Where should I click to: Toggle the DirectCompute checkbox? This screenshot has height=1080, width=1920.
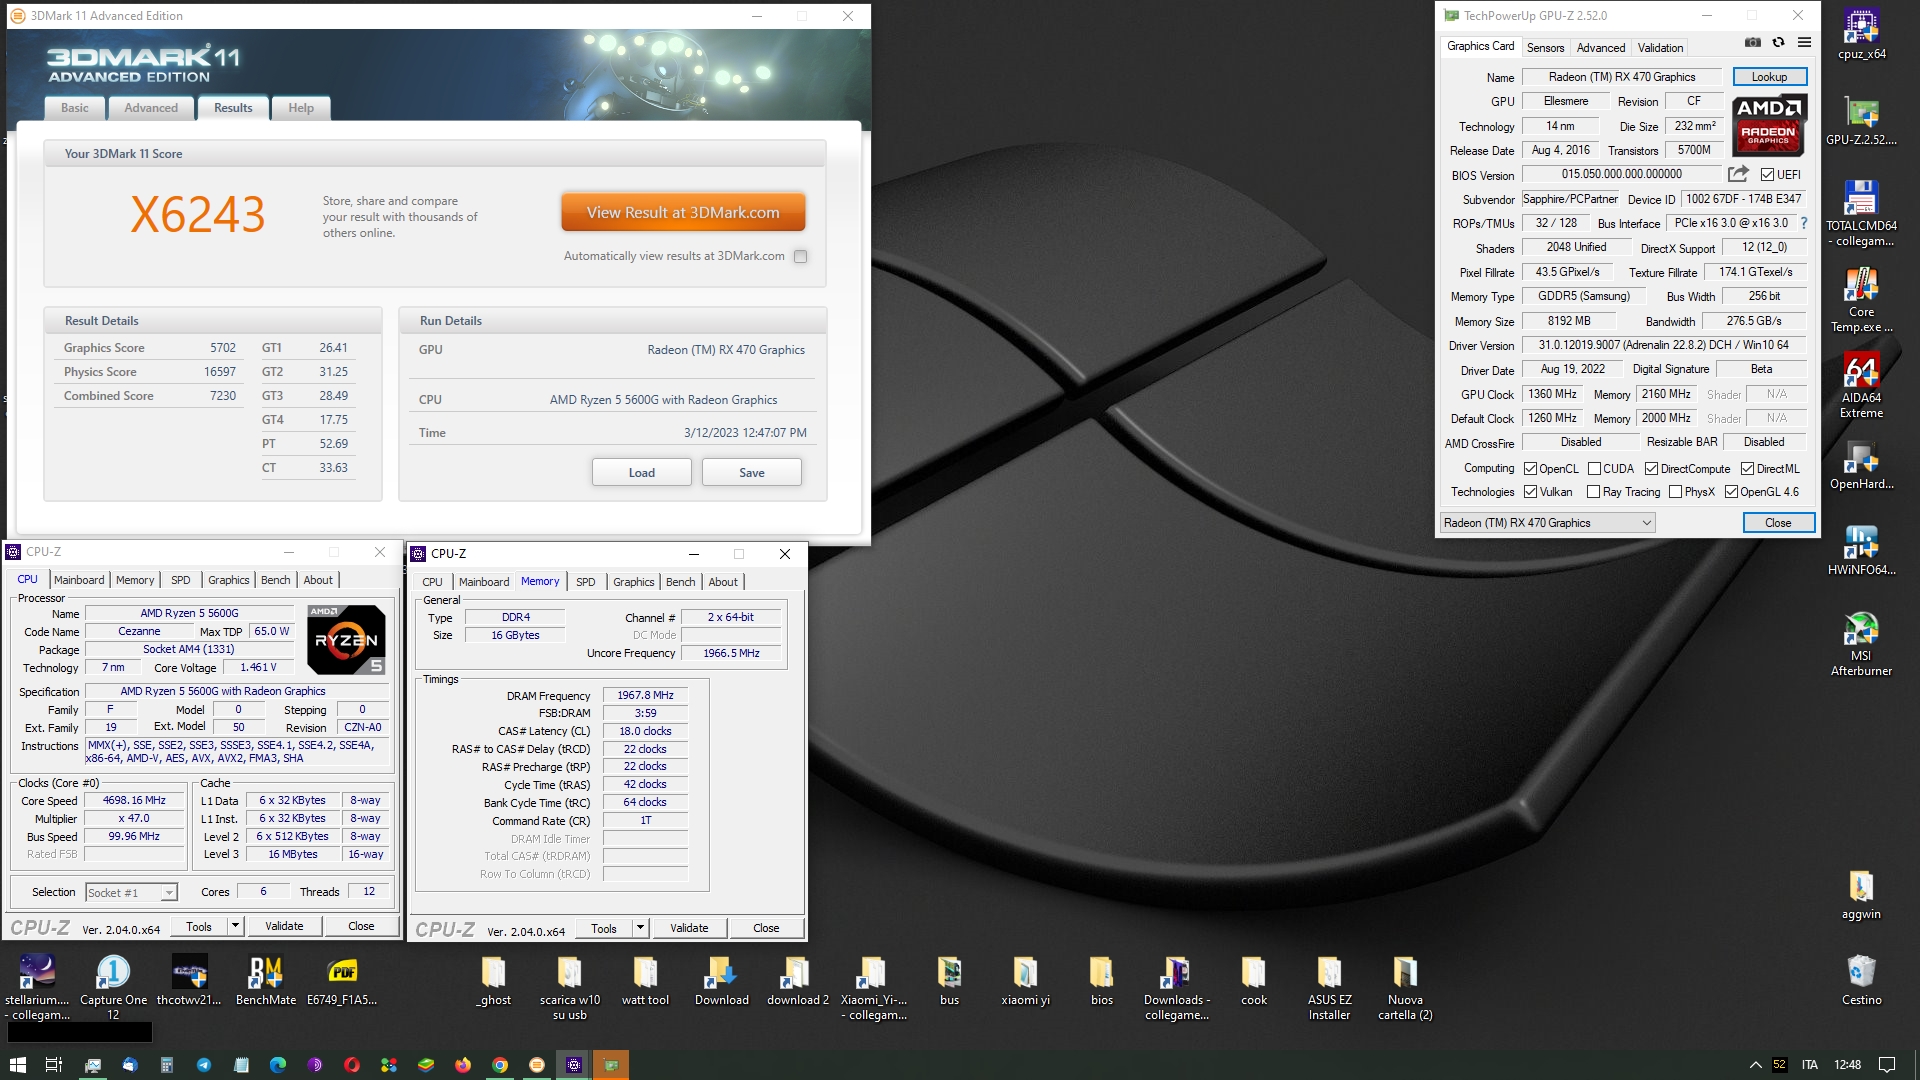tap(1652, 468)
